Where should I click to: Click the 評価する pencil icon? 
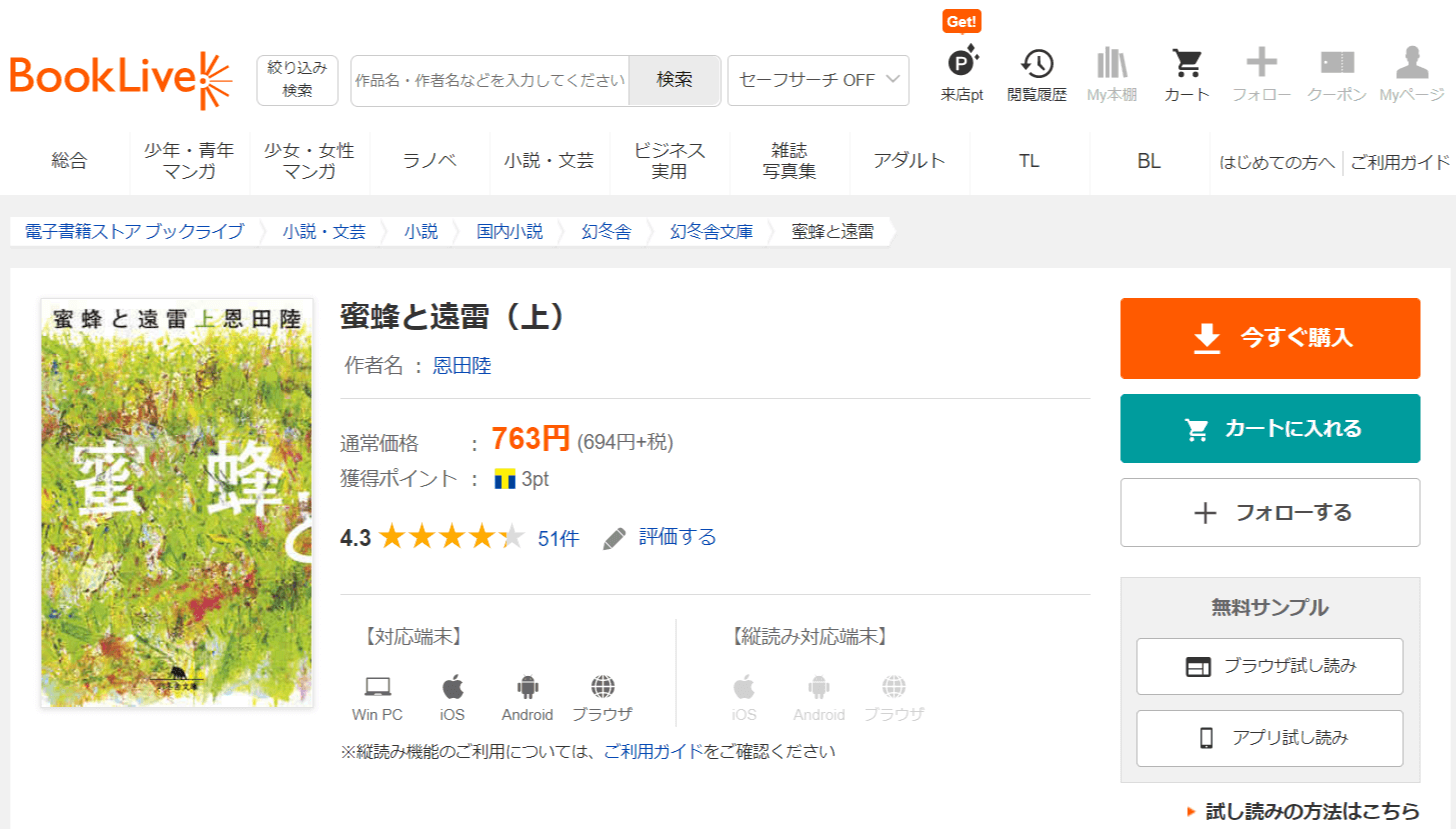click(615, 538)
